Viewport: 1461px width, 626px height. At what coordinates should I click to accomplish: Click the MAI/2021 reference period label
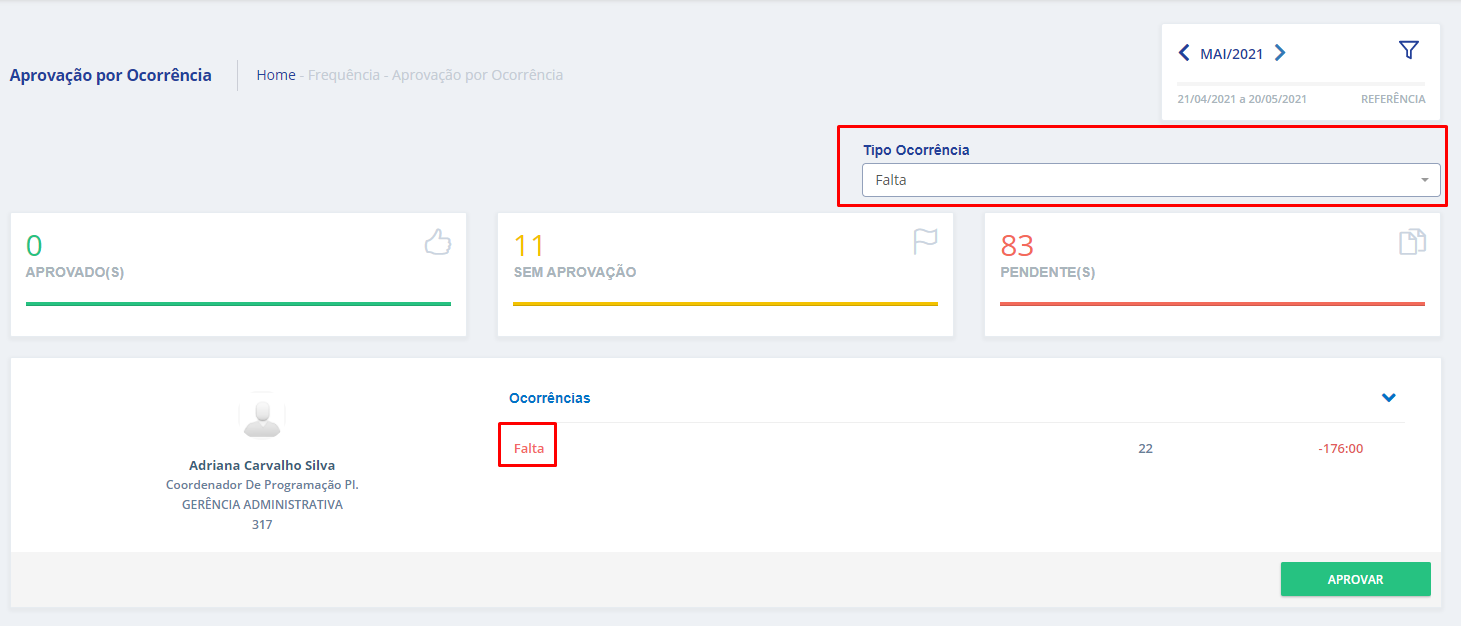(1232, 54)
